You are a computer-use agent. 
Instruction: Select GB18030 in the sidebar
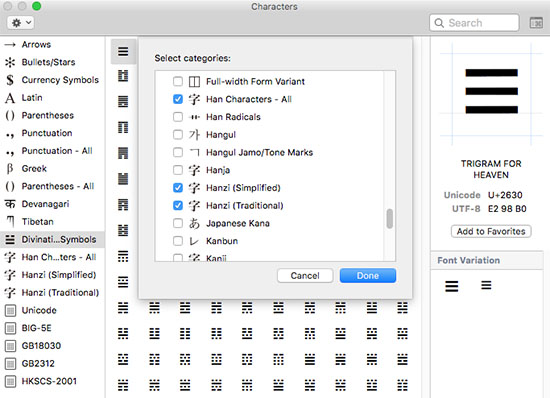pos(41,346)
